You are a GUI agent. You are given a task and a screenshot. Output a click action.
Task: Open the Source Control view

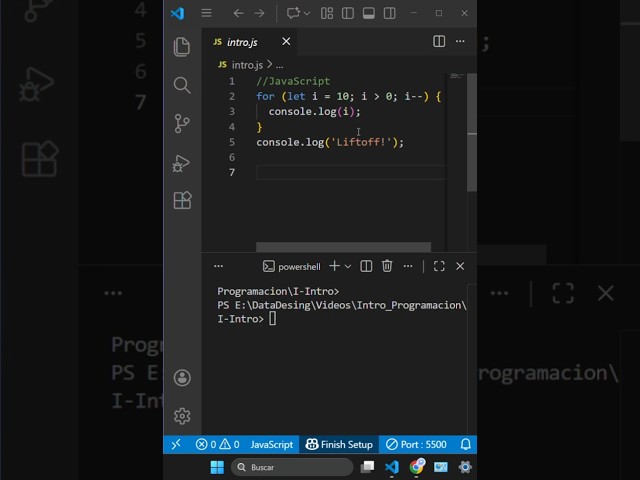(182, 123)
